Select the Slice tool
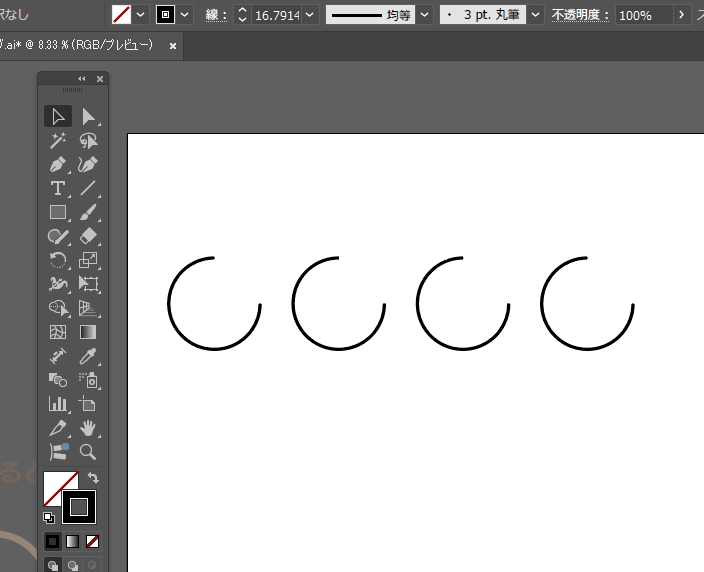 click(58, 428)
